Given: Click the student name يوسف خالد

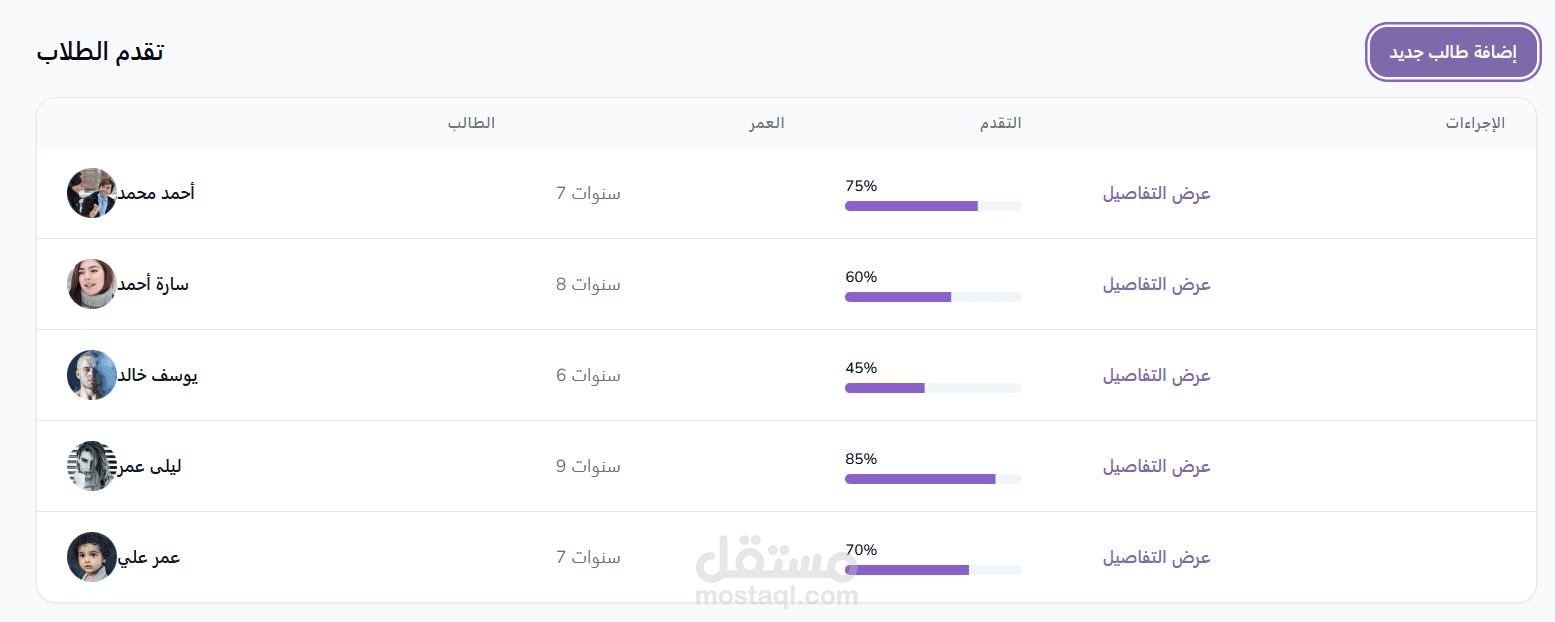Looking at the screenshot, I should pyautogui.click(x=158, y=375).
